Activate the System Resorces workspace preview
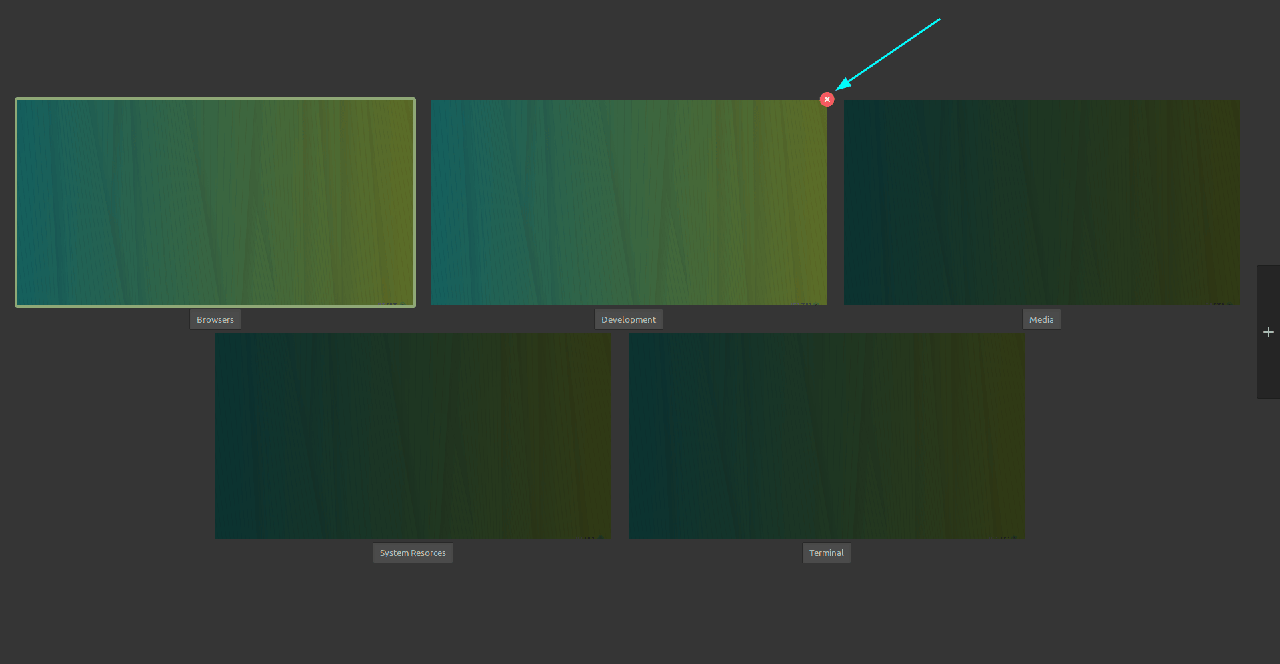 coord(413,436)
